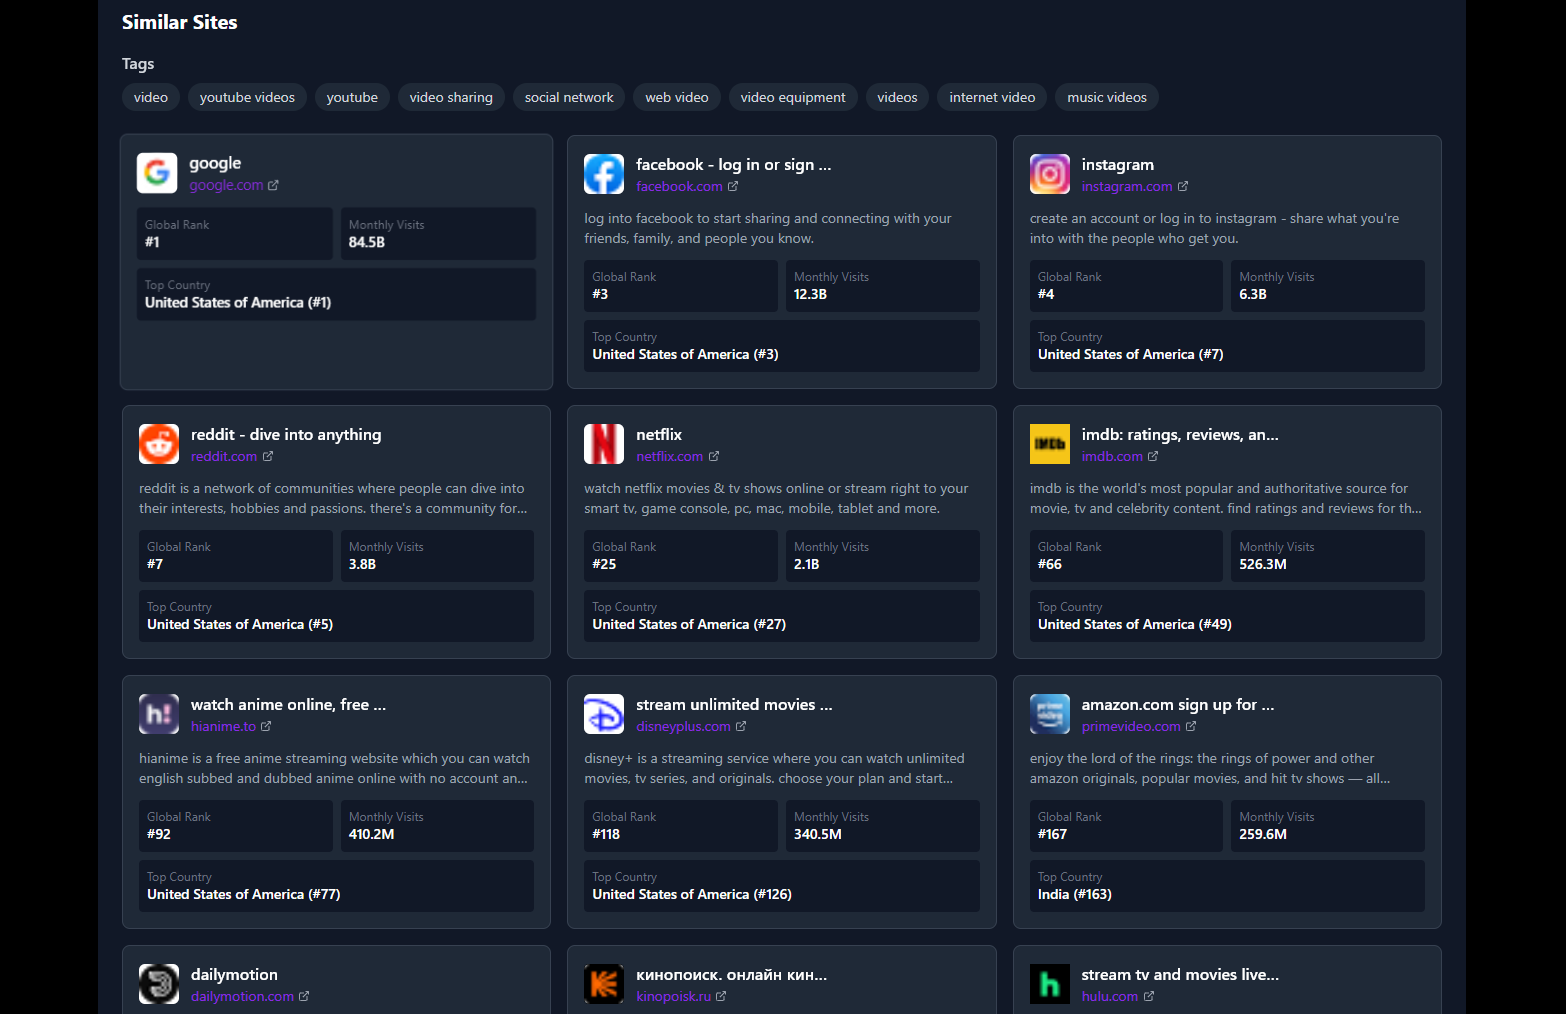Open external link icon beside hianime.to

click(266, 726)
